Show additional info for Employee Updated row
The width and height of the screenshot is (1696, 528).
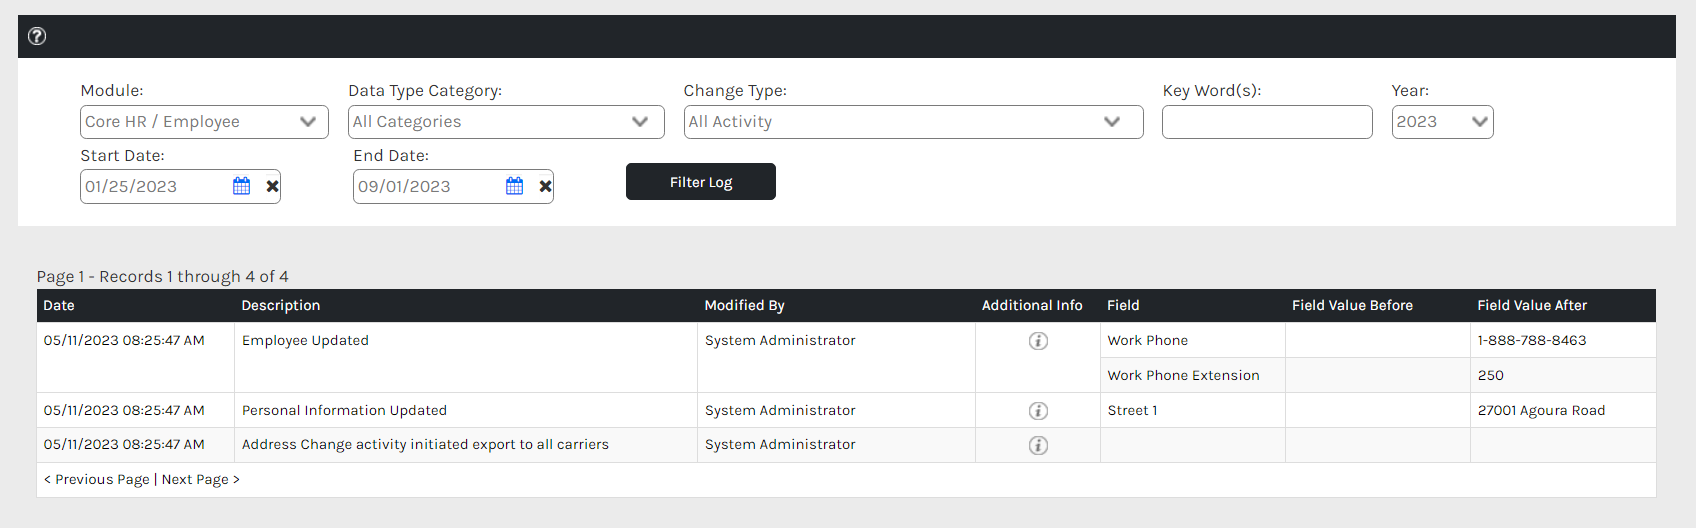pos(1038,341)
